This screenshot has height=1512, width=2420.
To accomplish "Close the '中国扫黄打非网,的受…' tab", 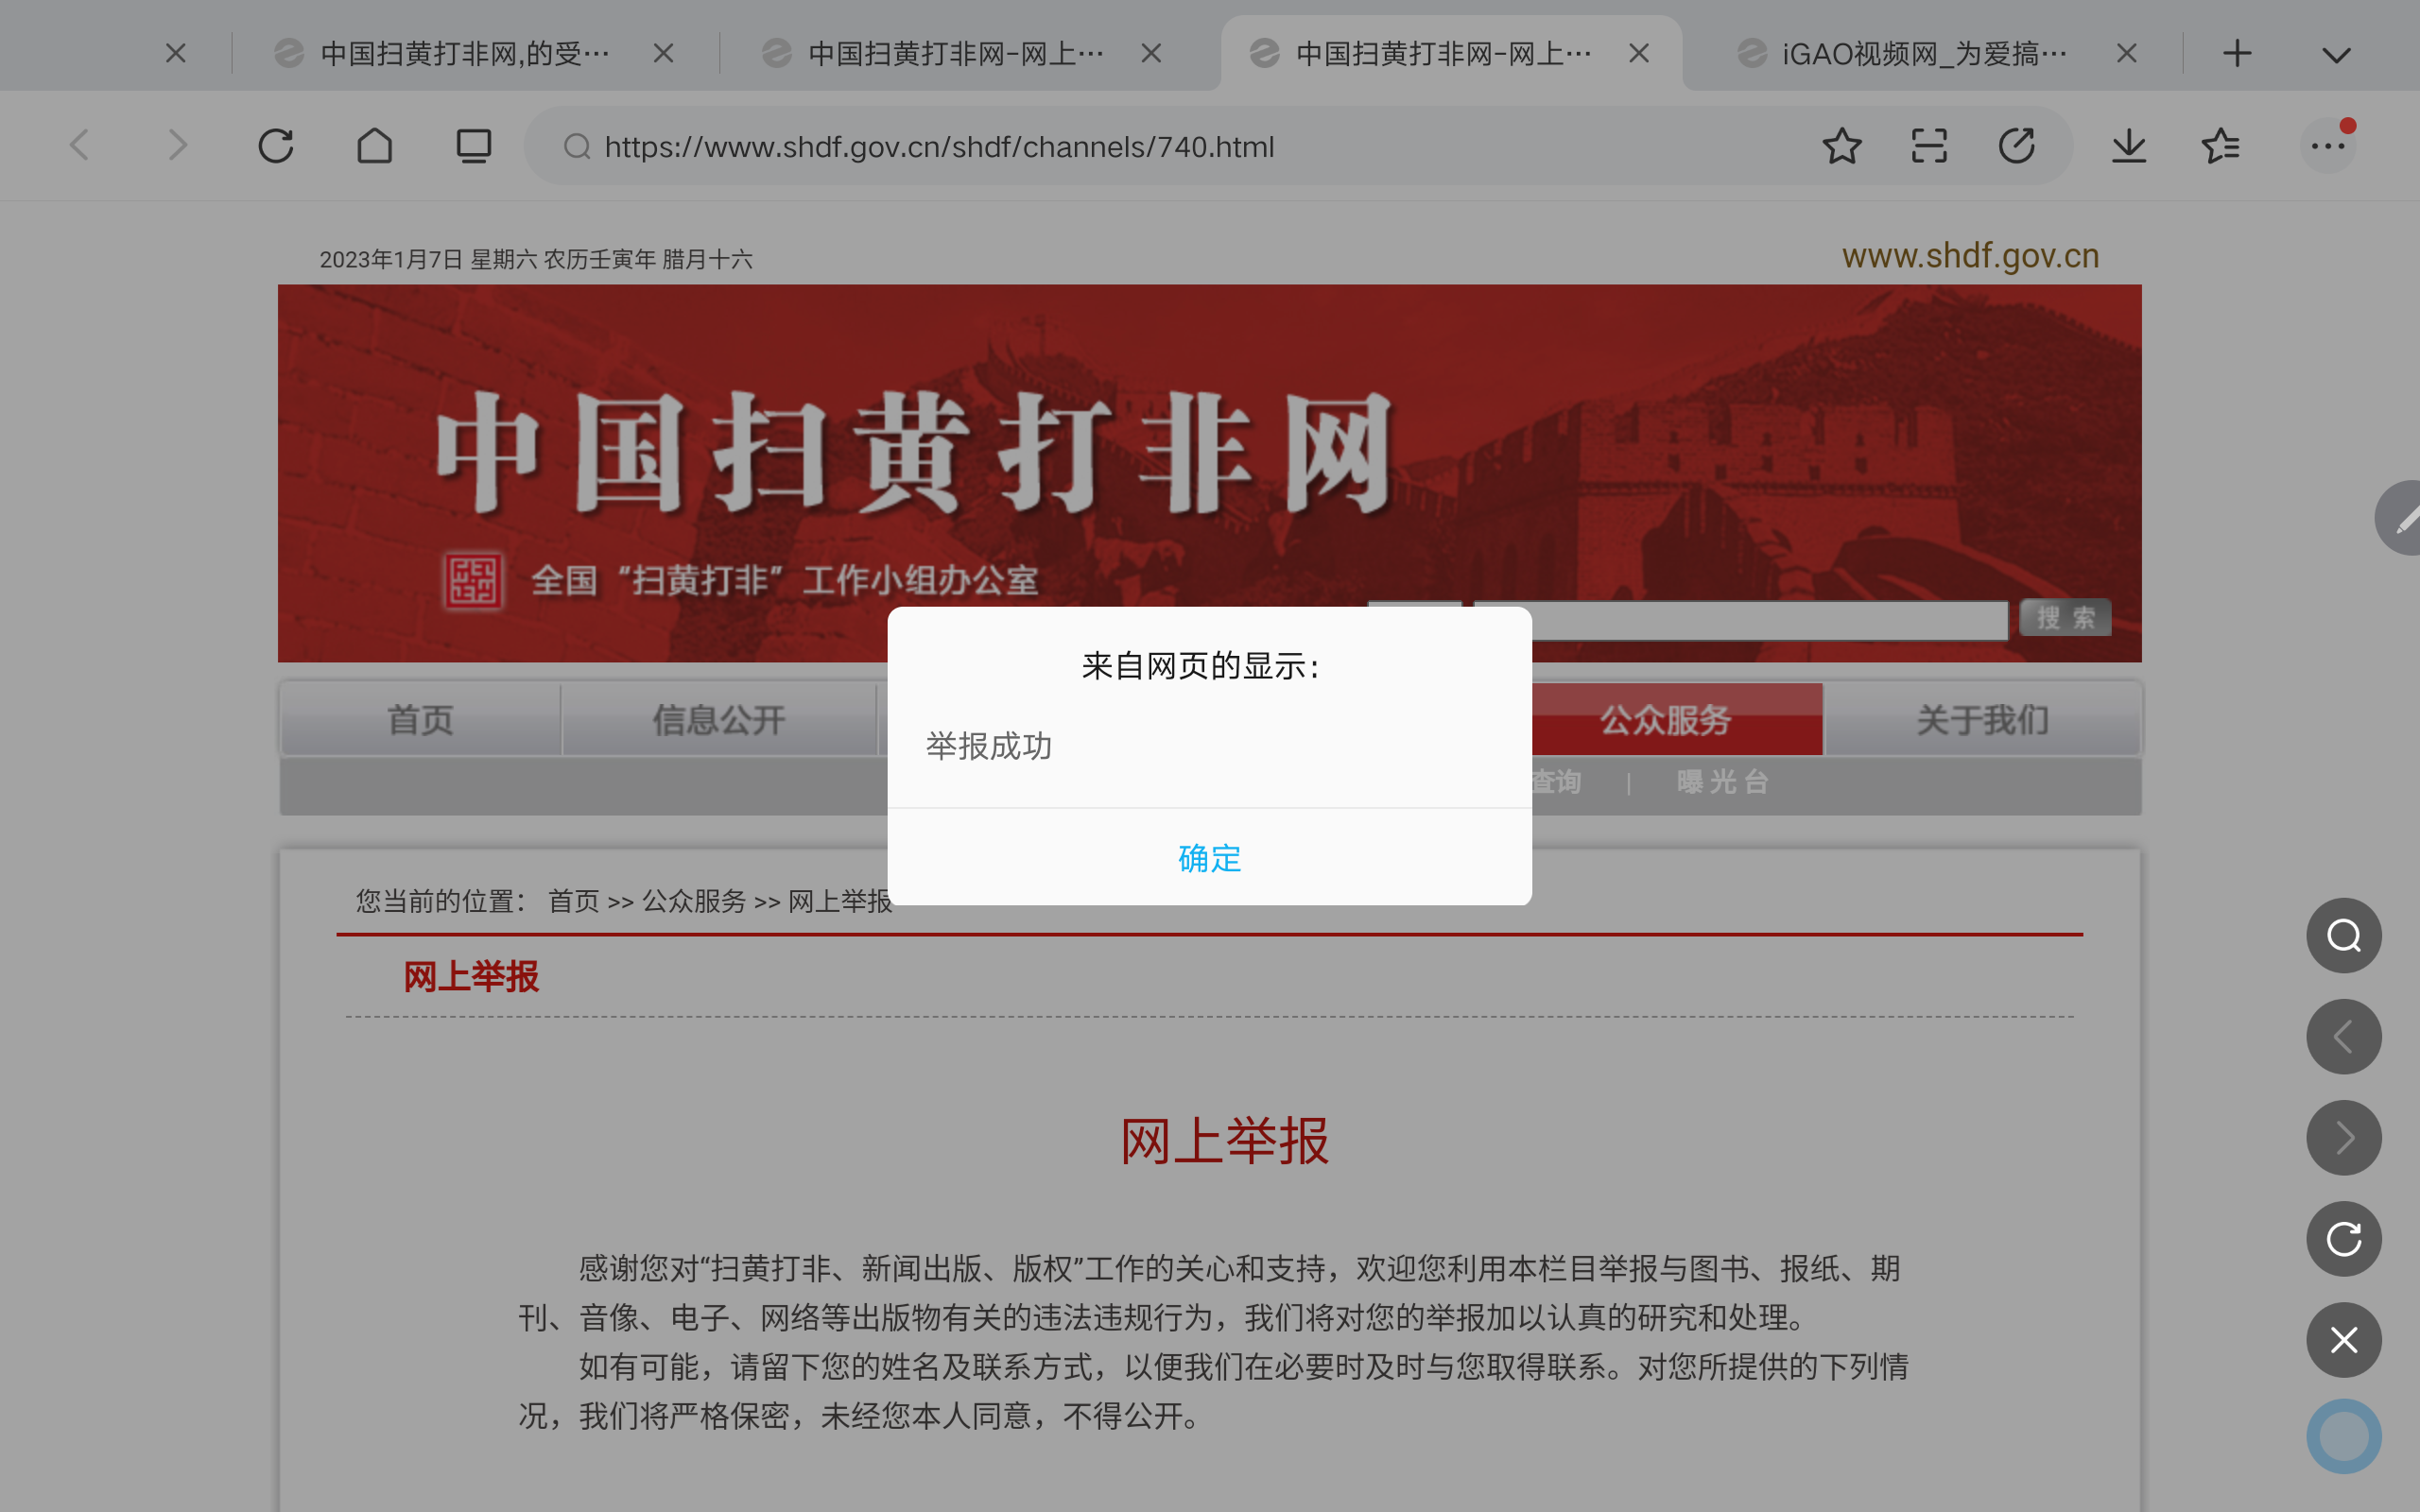I will point(664,53).
